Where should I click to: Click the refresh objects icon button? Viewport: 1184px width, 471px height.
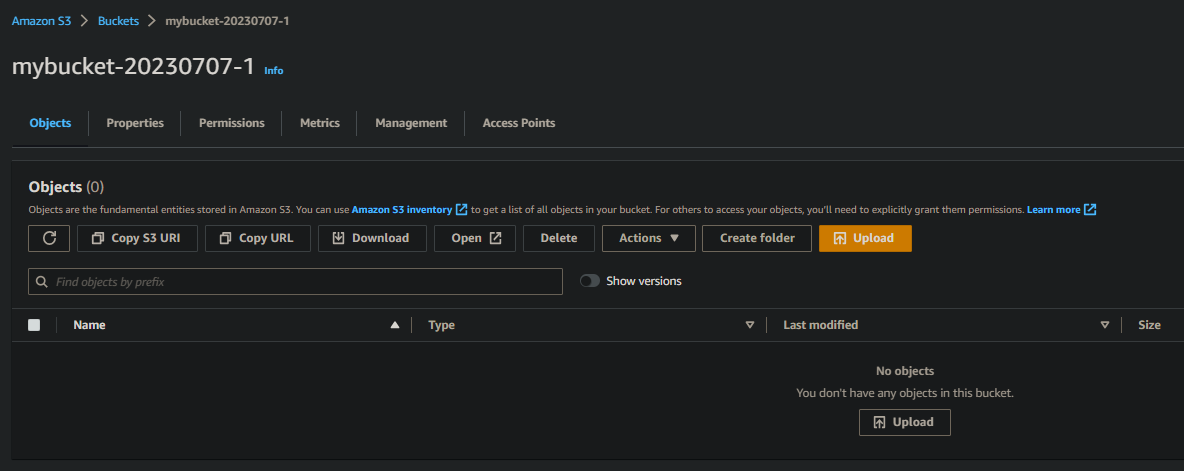point(49,238)
